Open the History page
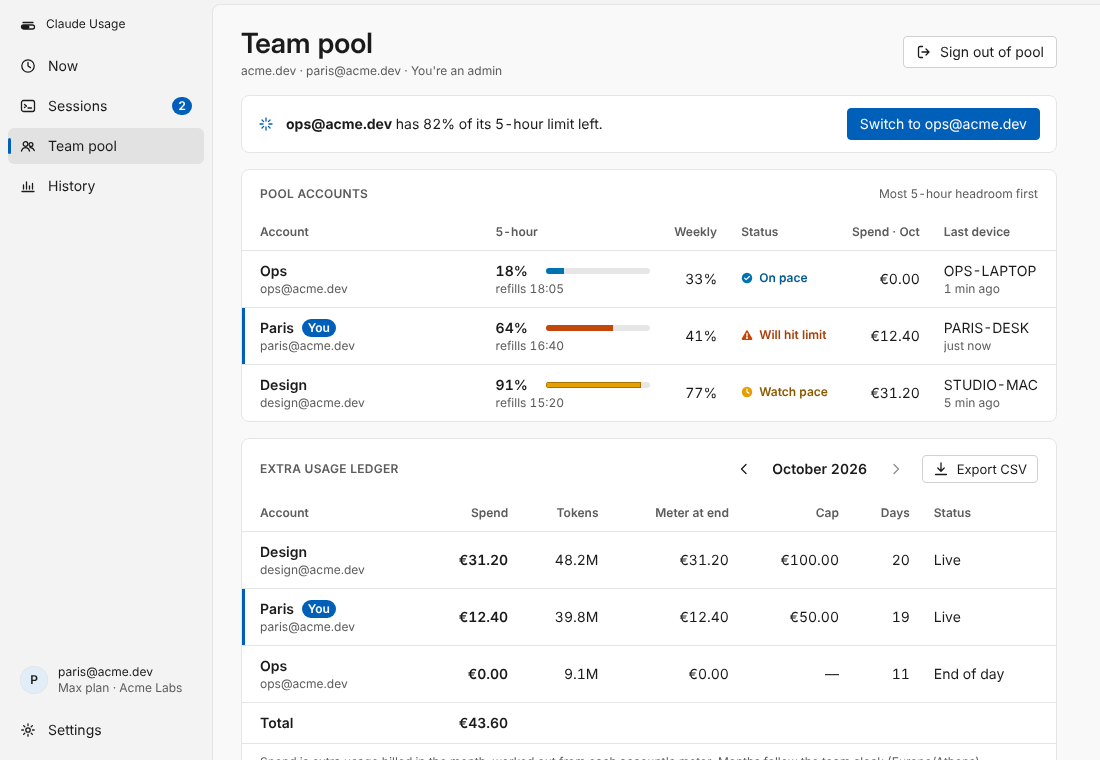The width and height of the screenshot is (1100, 760). 106,186
